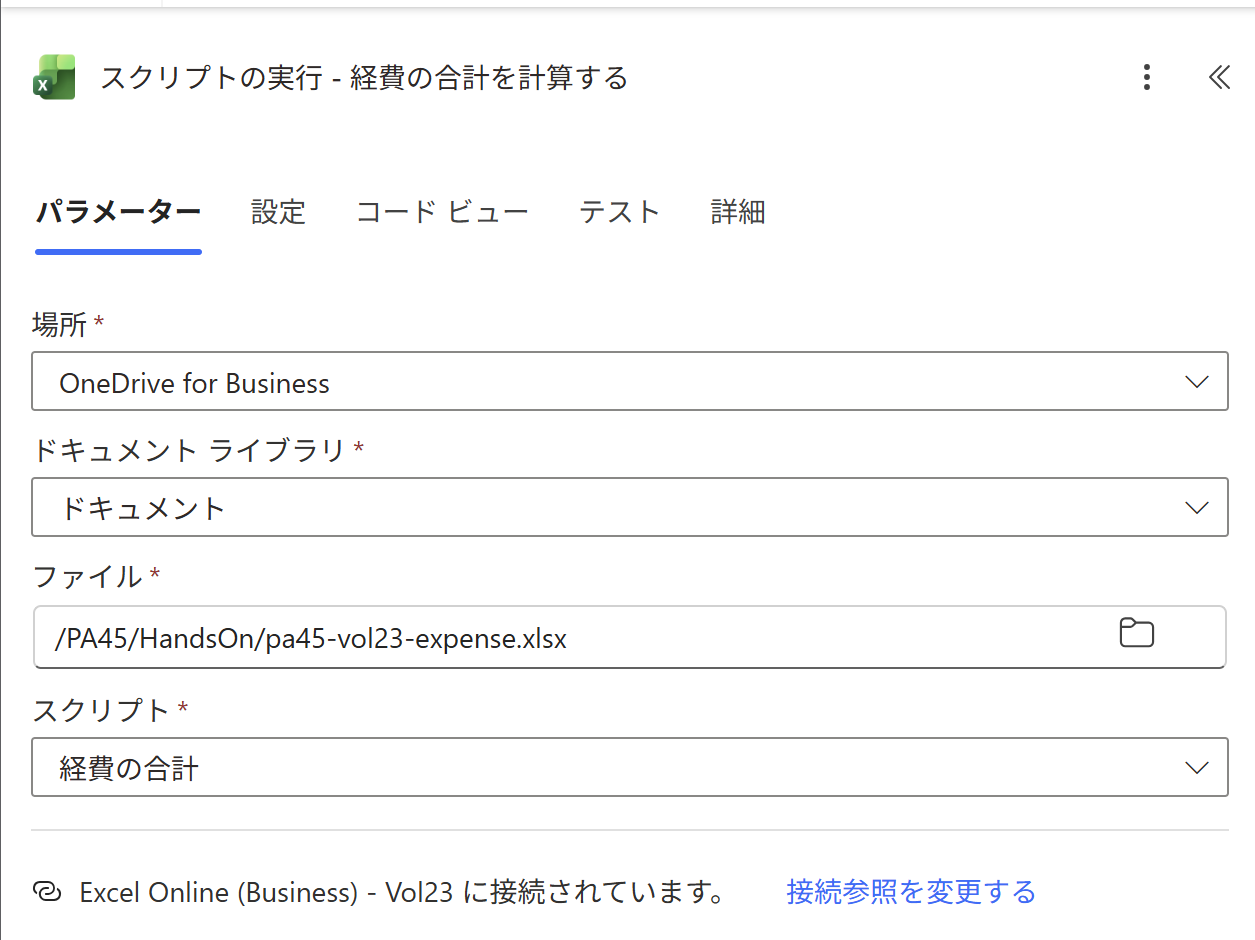Click the action title スクリプトの実行
1255x940 pixels.
pos(364,77)
